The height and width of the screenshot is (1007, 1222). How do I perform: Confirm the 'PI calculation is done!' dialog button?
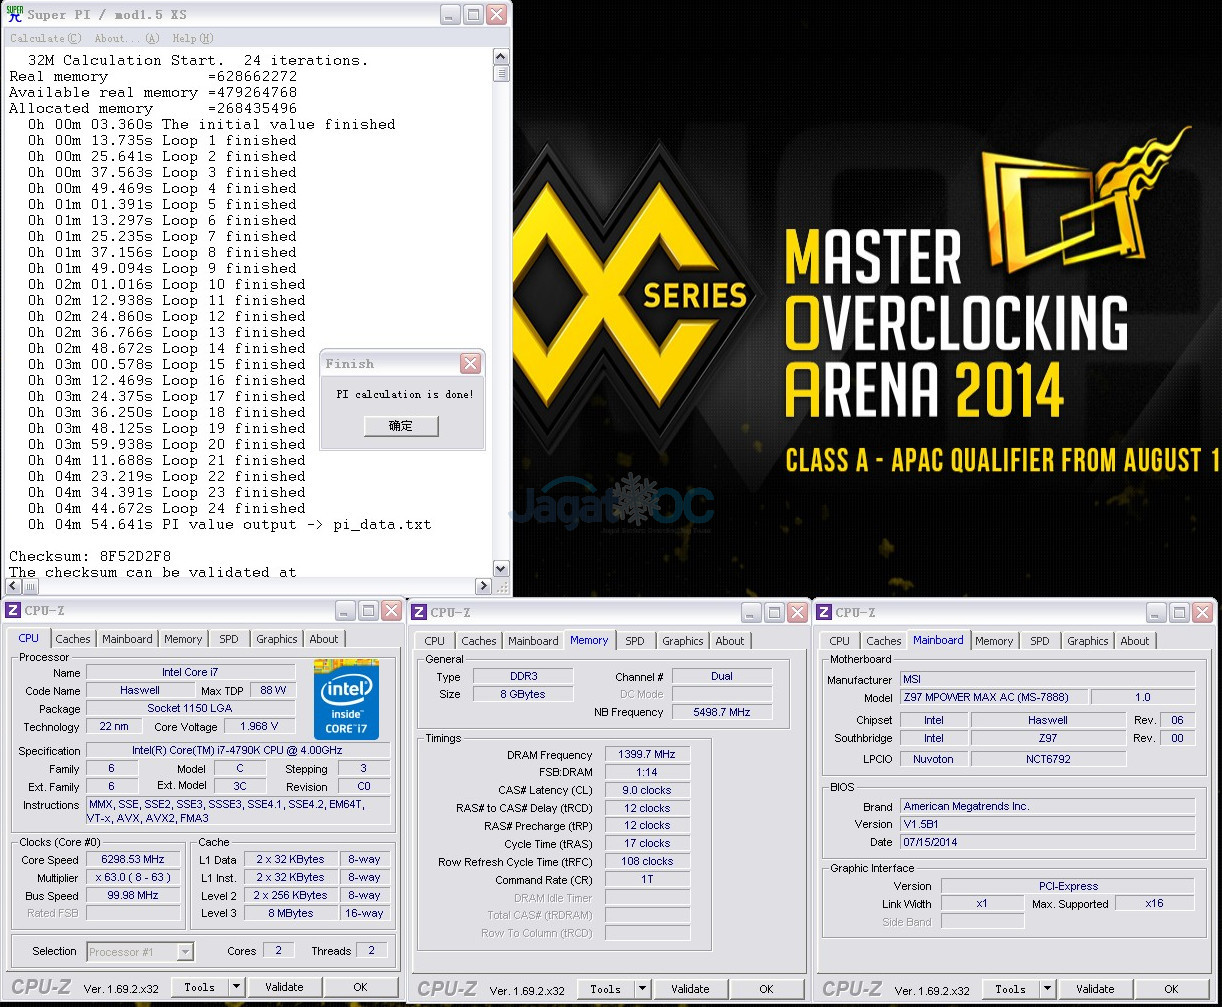click(x=401, y=425)
